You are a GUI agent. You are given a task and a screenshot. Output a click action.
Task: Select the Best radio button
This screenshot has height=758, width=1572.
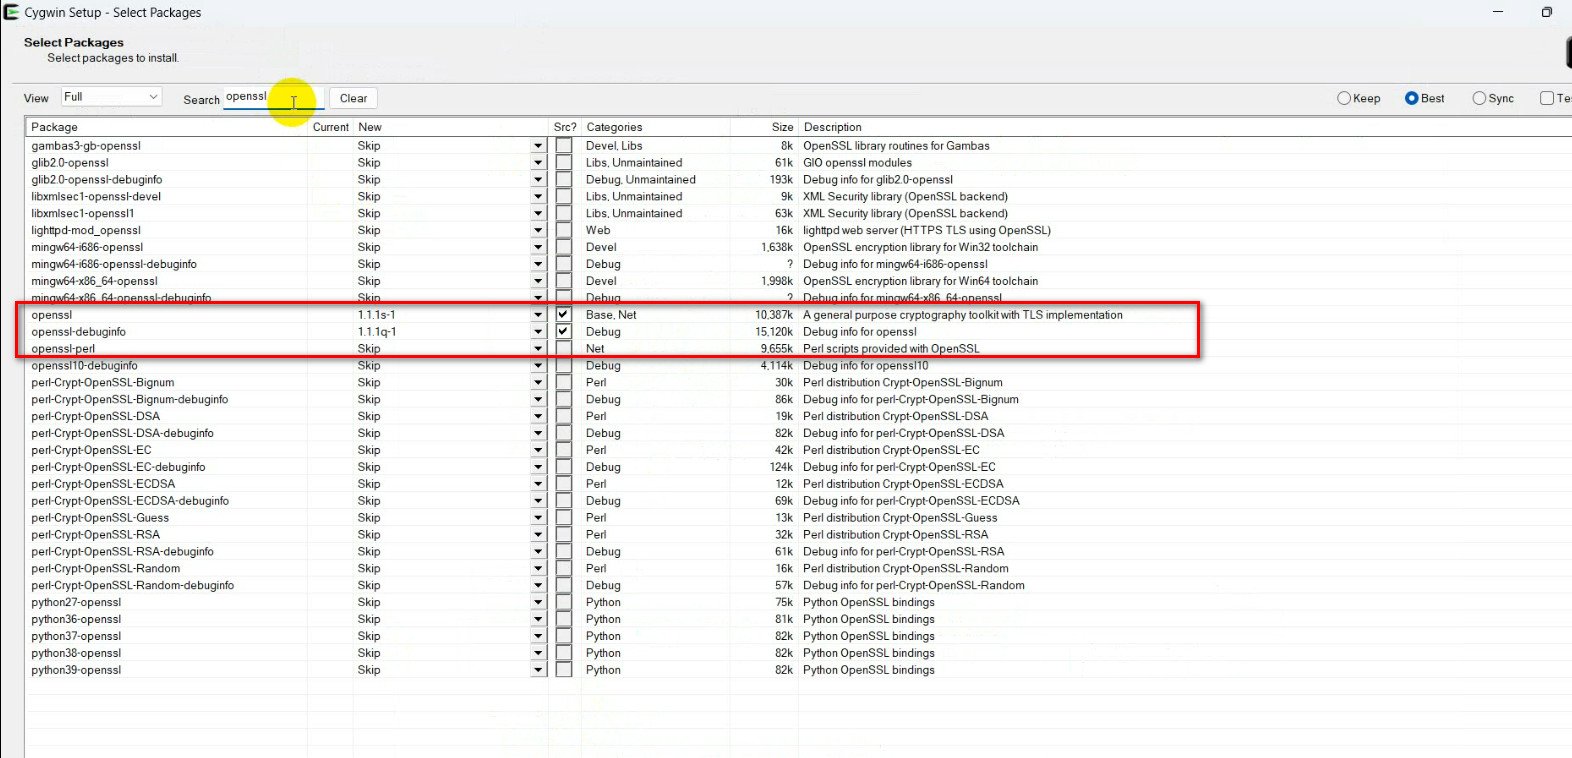coord(1411,98)
